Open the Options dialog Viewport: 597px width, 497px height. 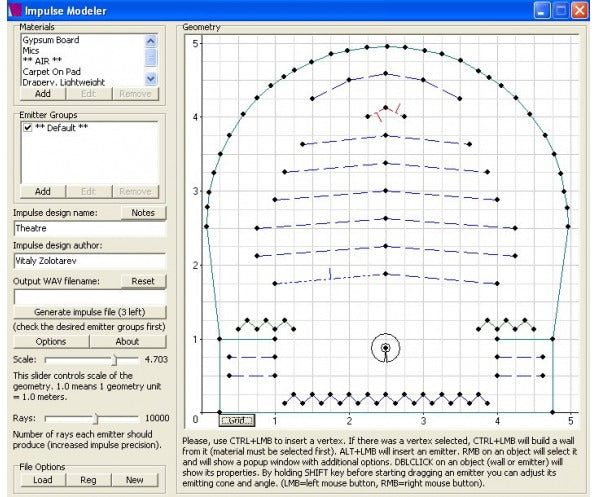pos(51,342)
